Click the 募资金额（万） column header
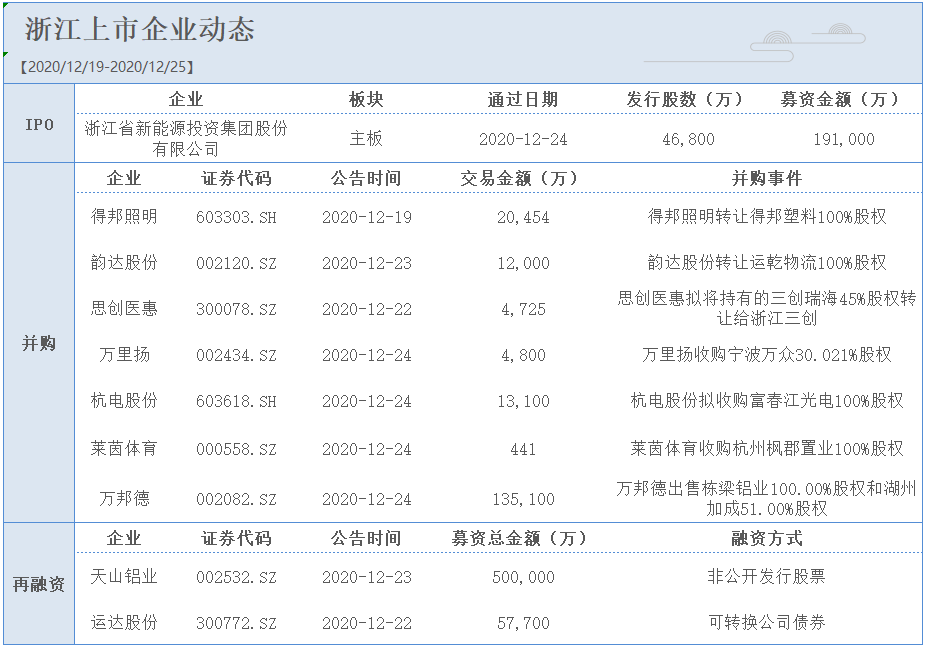 click(x=844, y=99)
